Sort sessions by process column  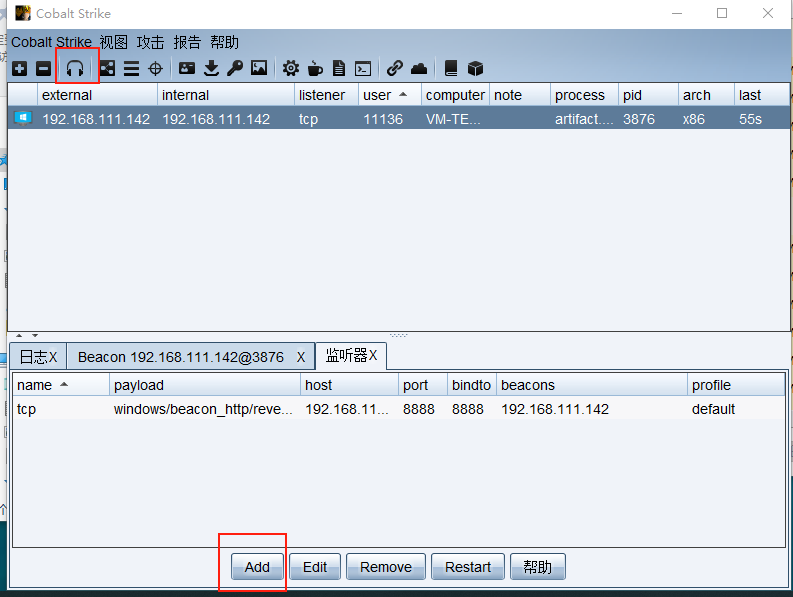click(x=584, y=95)
